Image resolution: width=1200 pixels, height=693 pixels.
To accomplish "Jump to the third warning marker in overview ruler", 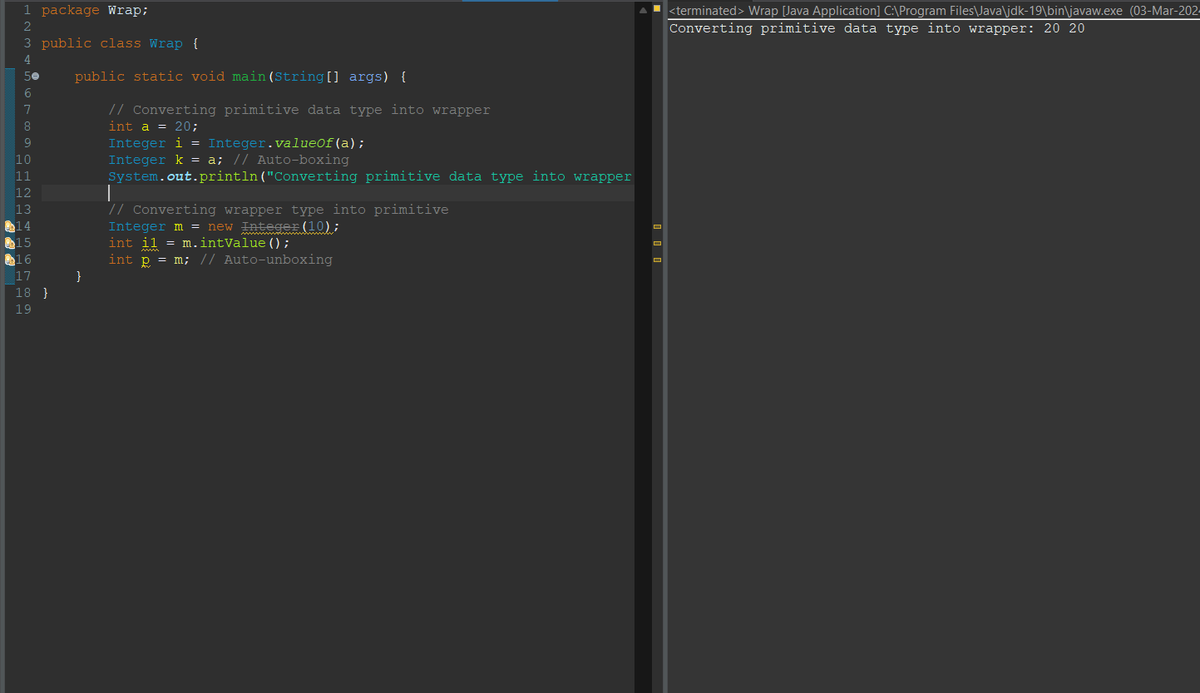I will tap(656, 262).
